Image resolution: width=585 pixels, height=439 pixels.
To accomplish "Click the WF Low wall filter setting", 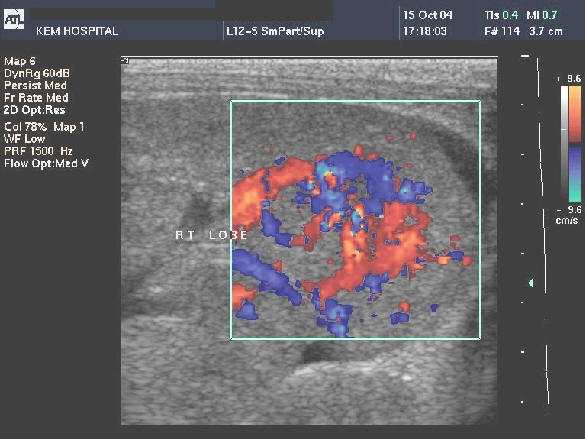I will point(24,139).
